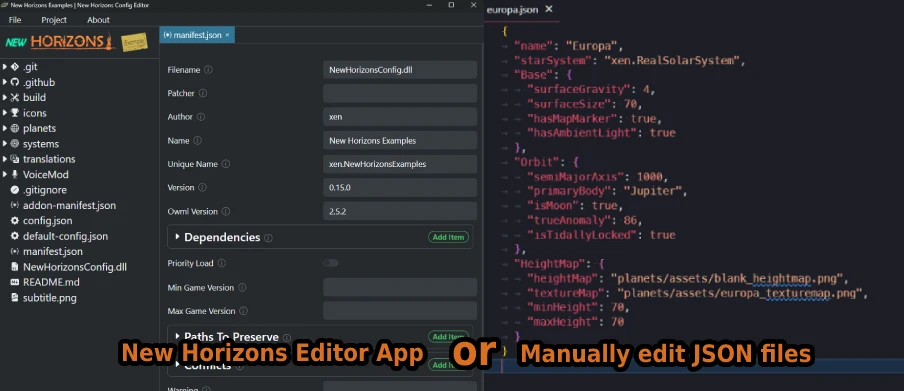904x391 pixels.
Task: Click info icon next to Min Game Version
Action: point(242,287)
